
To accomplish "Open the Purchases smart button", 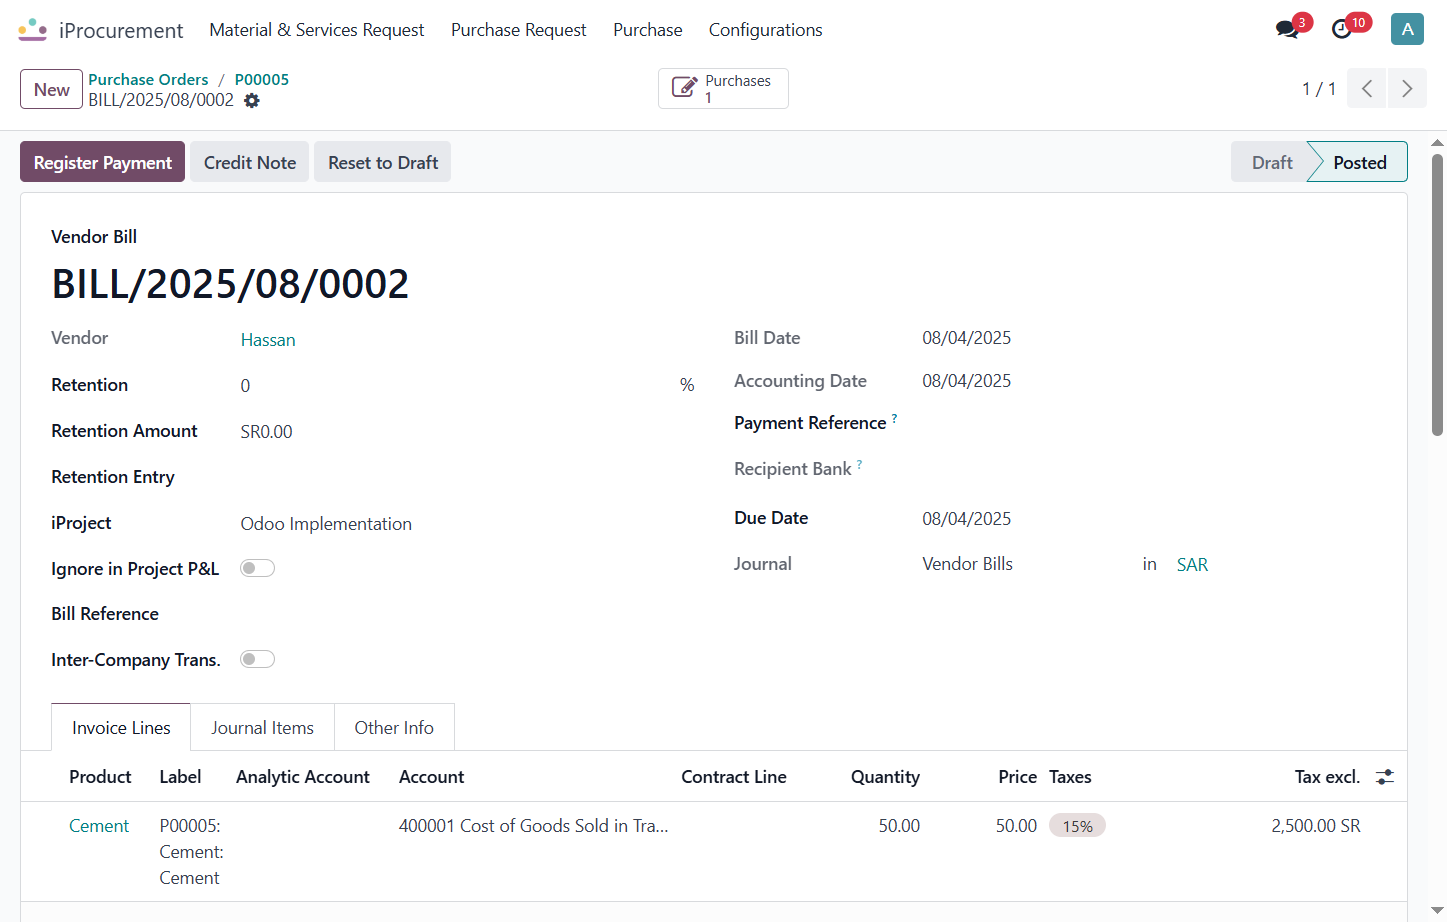I will [x=723, y=88].
